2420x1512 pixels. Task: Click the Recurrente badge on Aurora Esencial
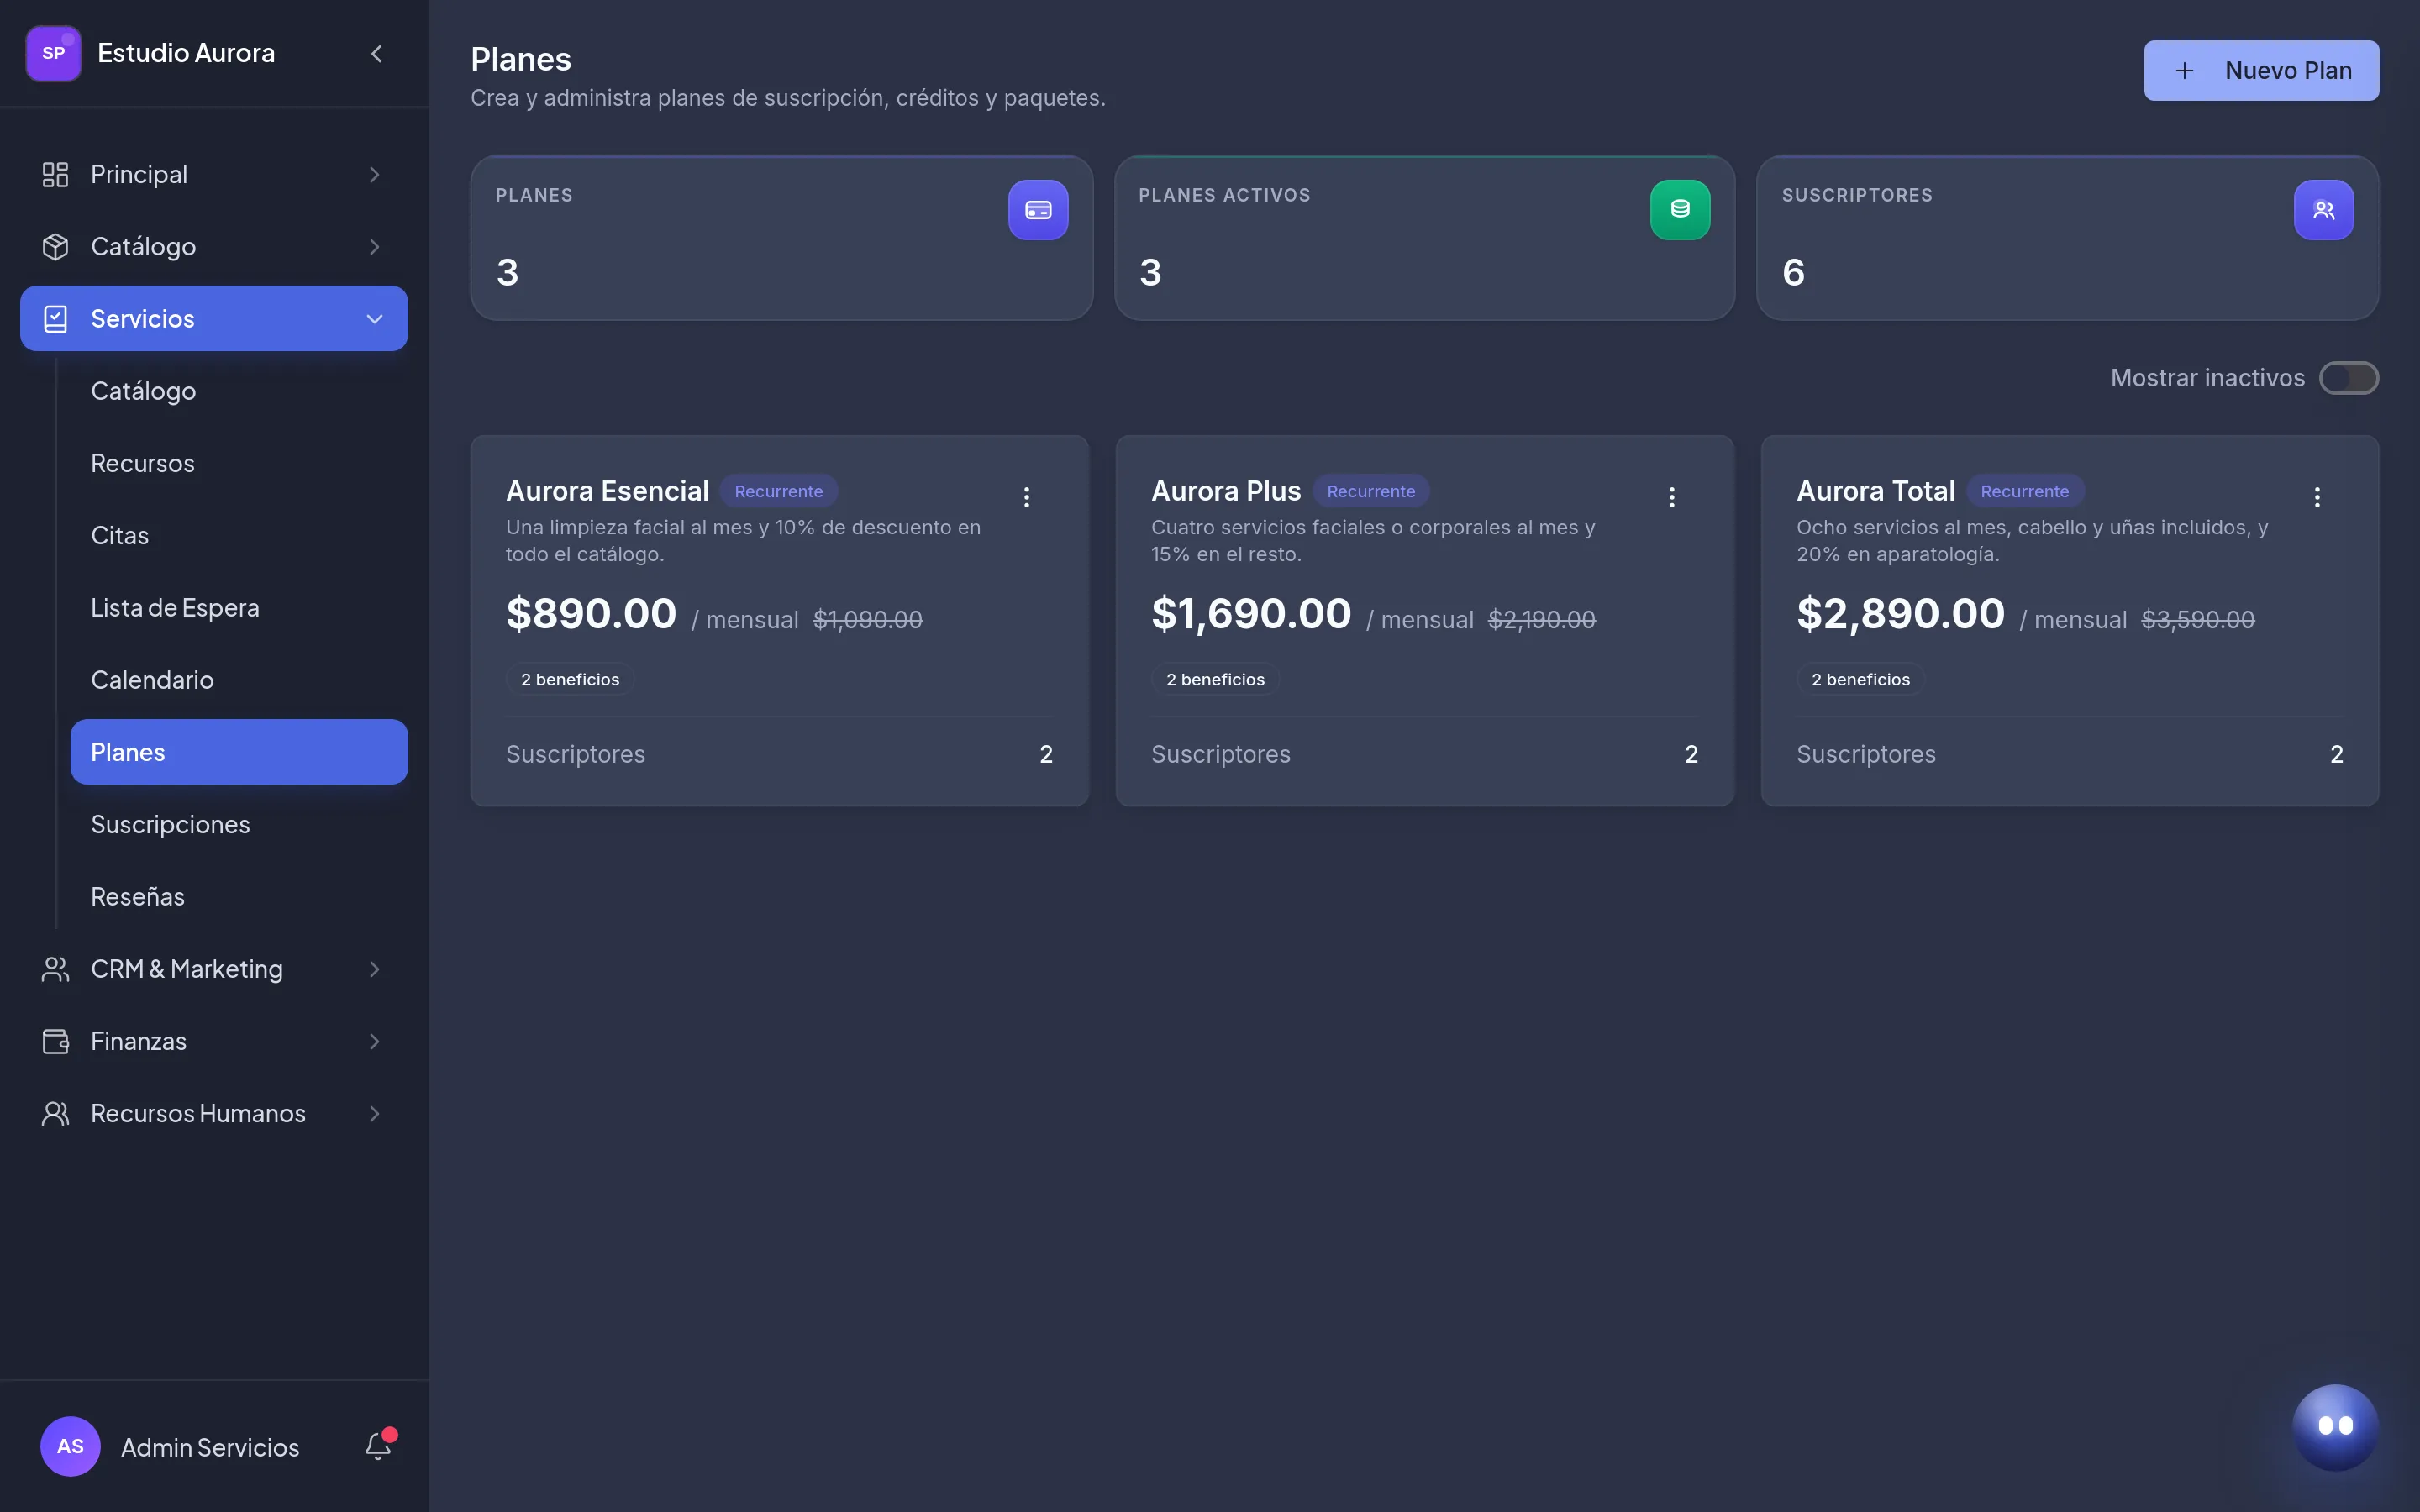(779, 491)
